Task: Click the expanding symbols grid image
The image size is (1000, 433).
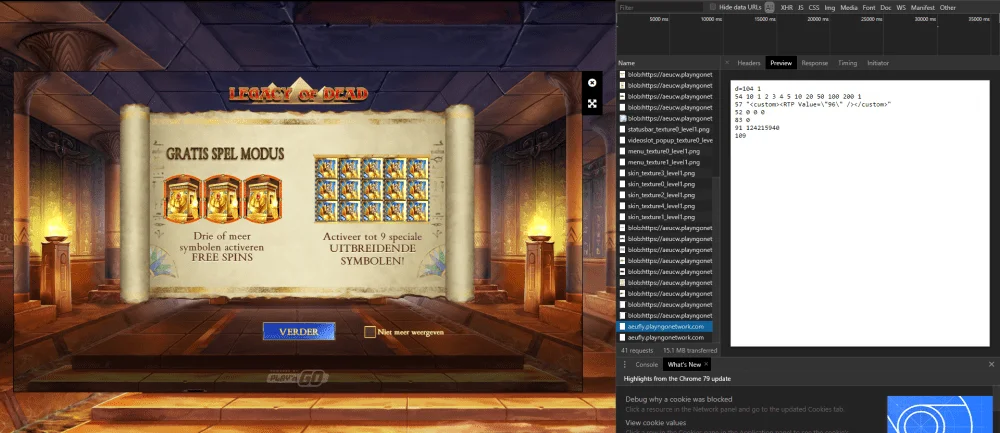Action: [371, 189]
